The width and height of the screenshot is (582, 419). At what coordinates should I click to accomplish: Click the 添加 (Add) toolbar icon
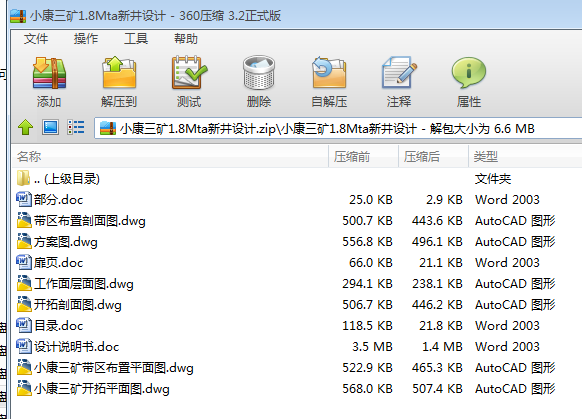[49, 73]
